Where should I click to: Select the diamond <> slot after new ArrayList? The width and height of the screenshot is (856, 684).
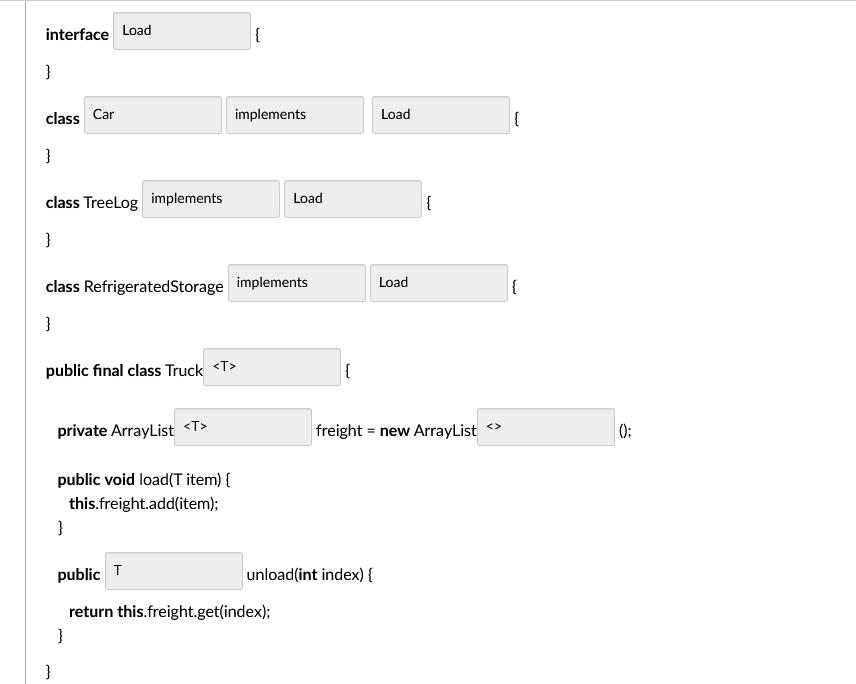tap(546, 427)
